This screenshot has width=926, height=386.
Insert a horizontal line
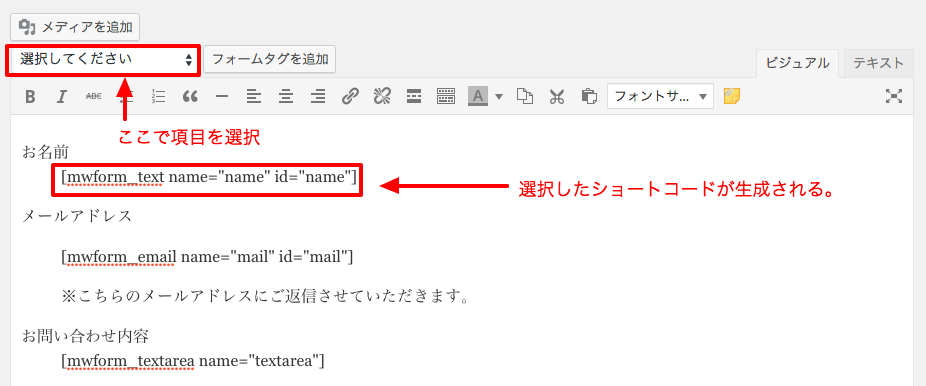tap(221, 96)
